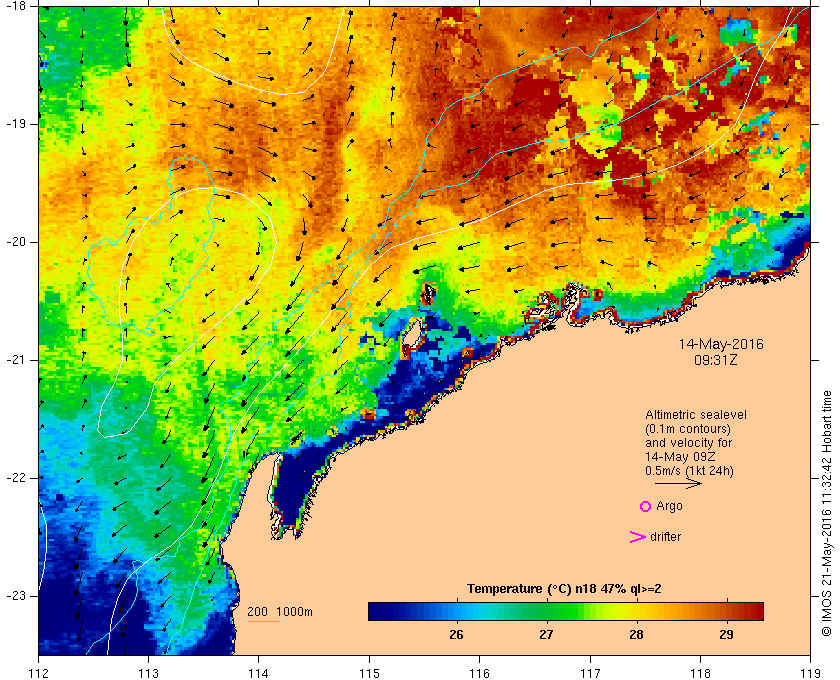The height and width of the screenshot is (680, 840).
Task: Click the 0.5m/s velocity scale arrow
Action: point(678,483)
